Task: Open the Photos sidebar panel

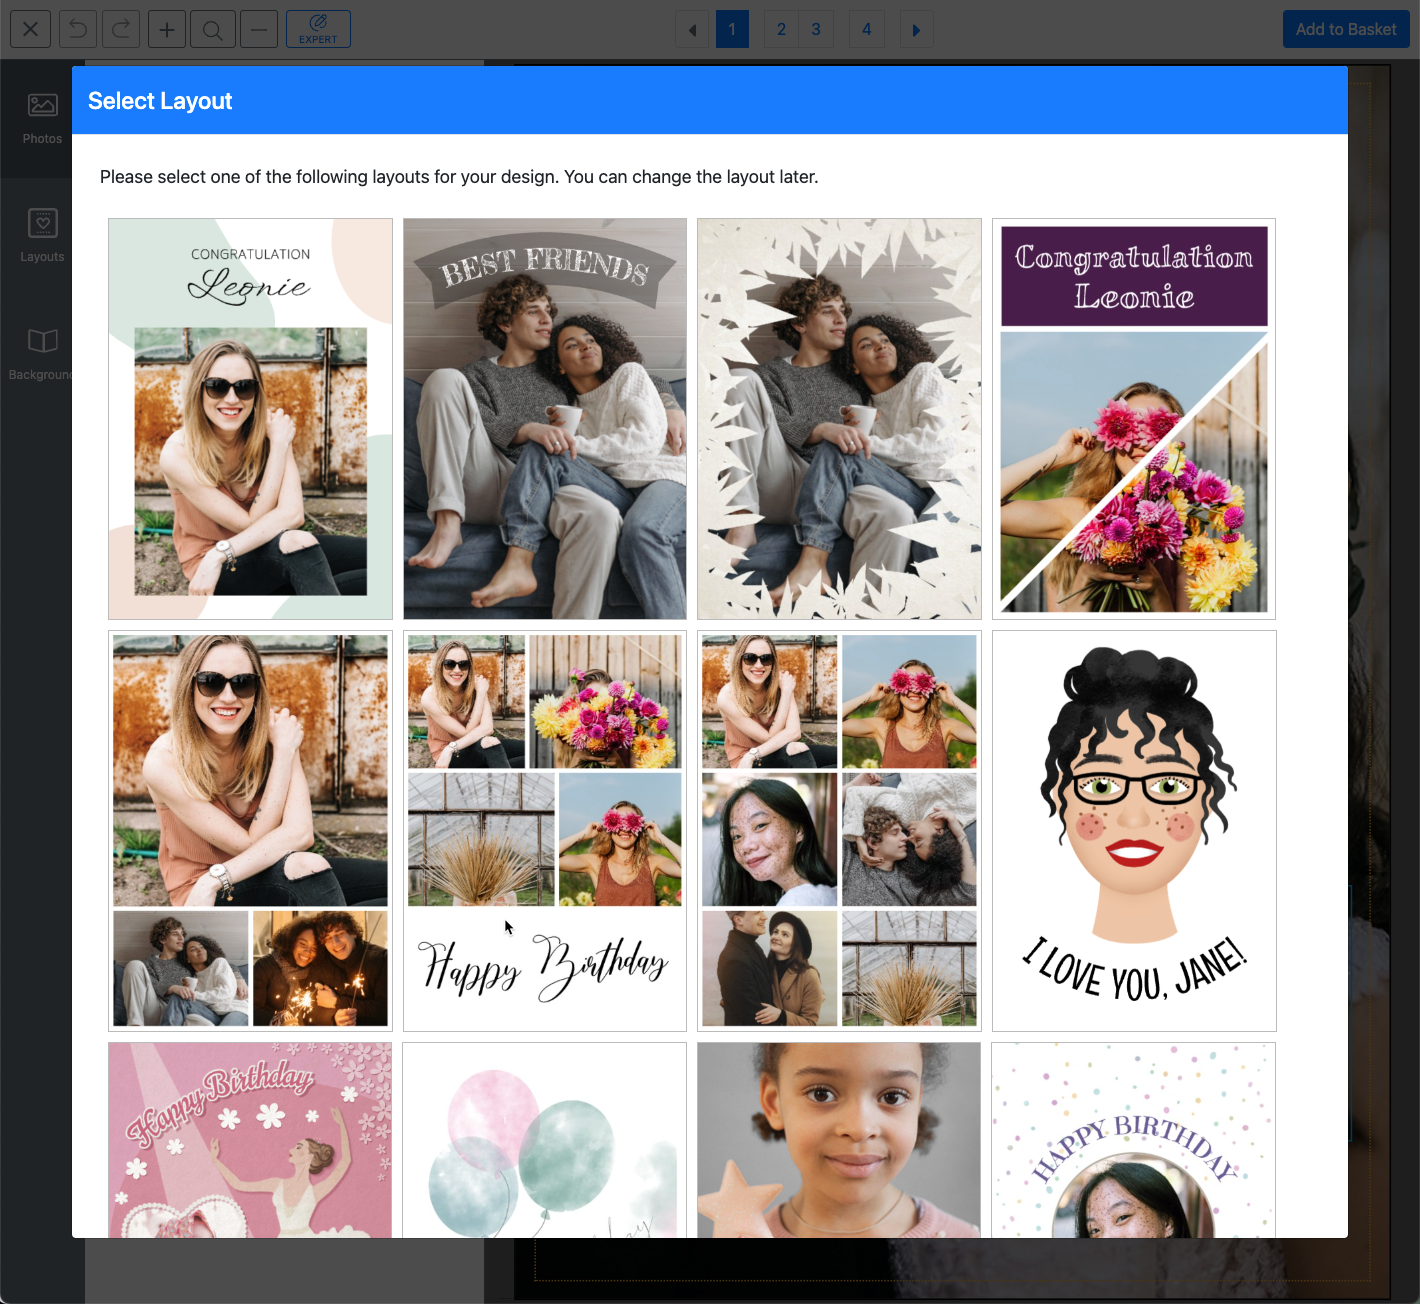Action: [42, 119]
